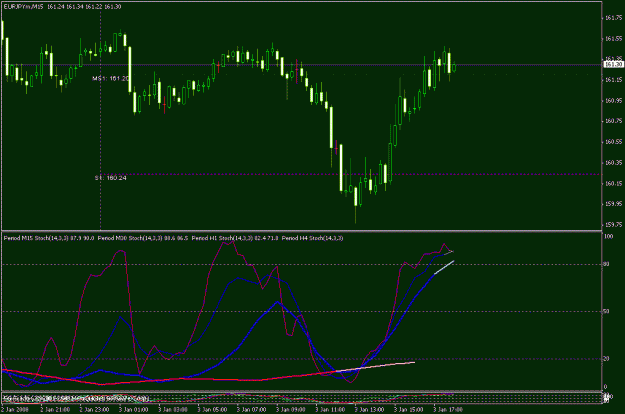Screen dimensions: 625x414
Task: Click the 3 Jan 11:00 time label
Action: (330, 410)
